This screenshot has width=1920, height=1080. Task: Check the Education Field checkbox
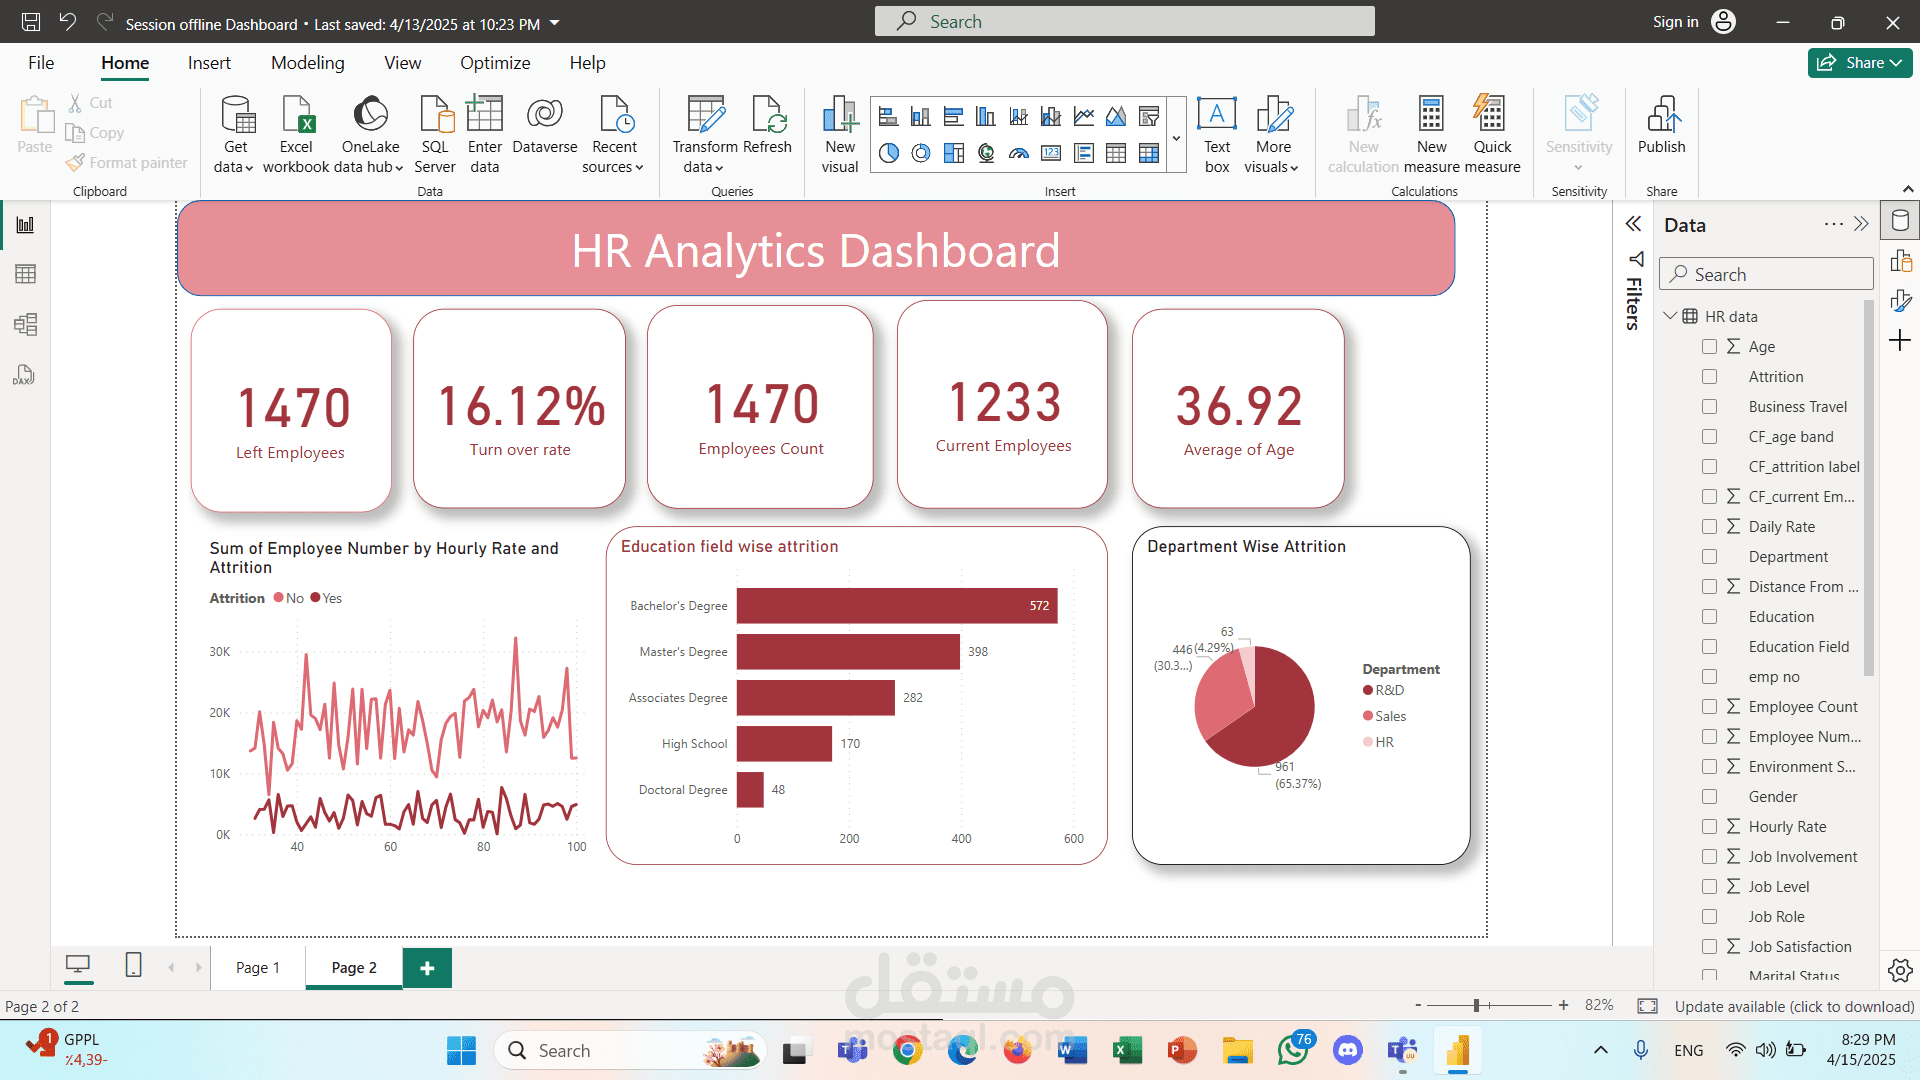(x=1709, y=646)
